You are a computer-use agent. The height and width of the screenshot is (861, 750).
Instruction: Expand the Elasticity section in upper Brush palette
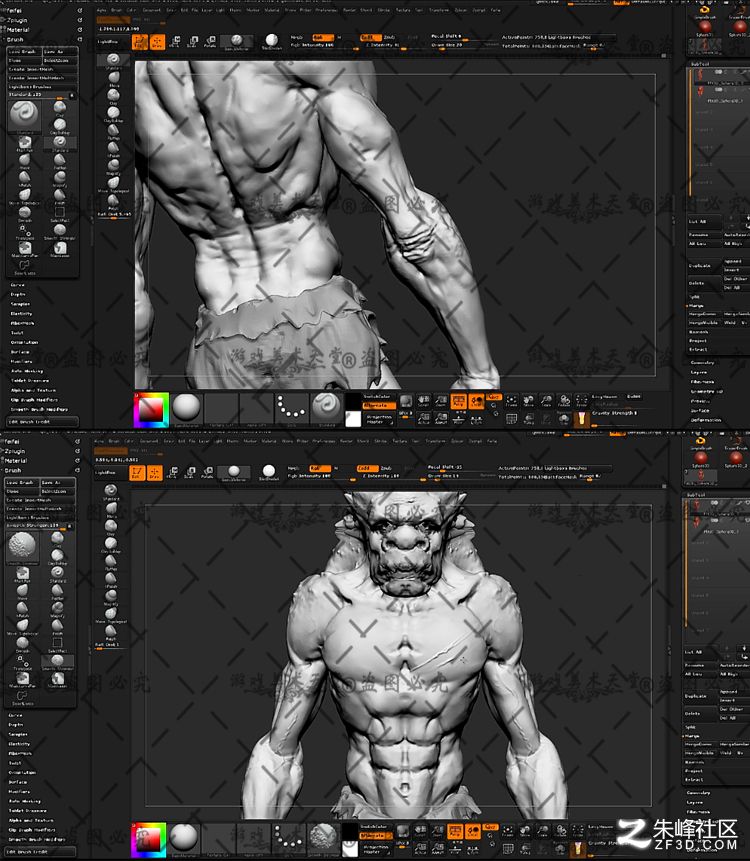[x=21, y=314]
